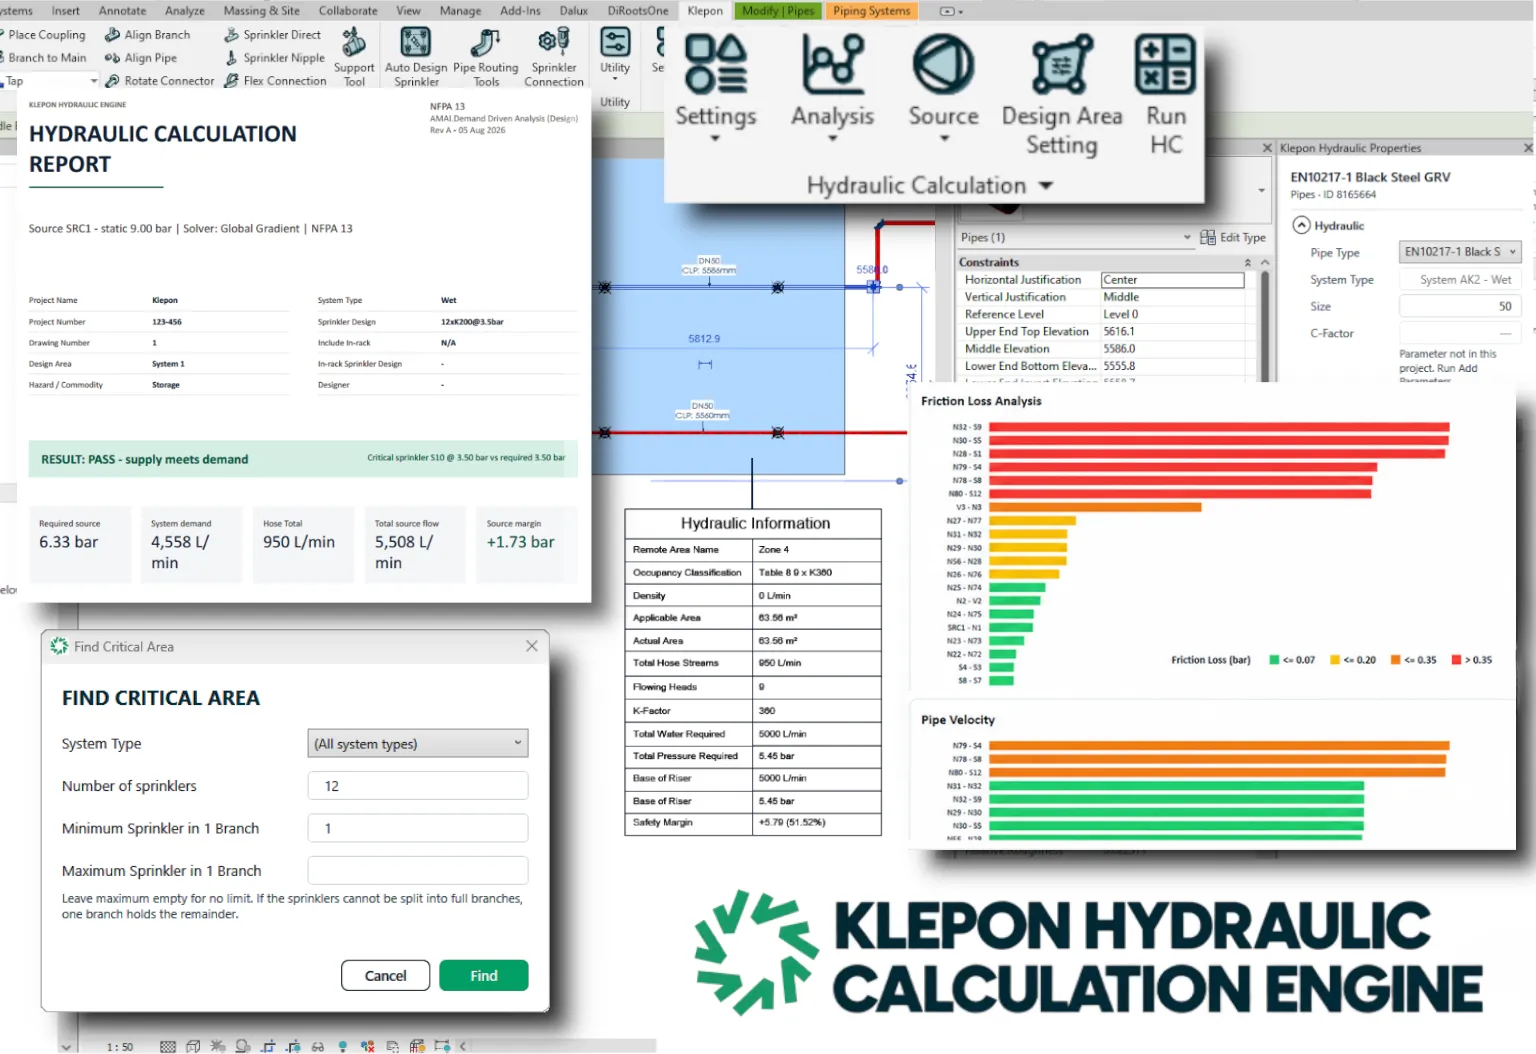This screenshot has height=1054, width=1536.
Task: Click Place Coupling in the ribbon
Action: 43,35
